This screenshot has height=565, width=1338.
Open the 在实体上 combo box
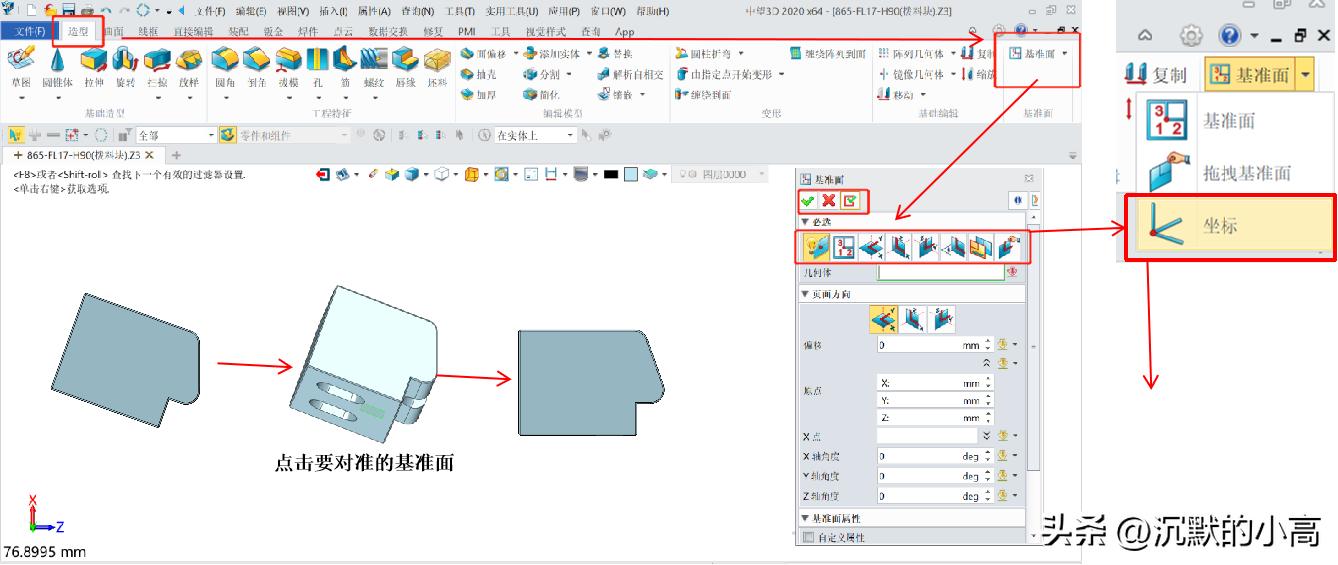[x=535, y=135]
